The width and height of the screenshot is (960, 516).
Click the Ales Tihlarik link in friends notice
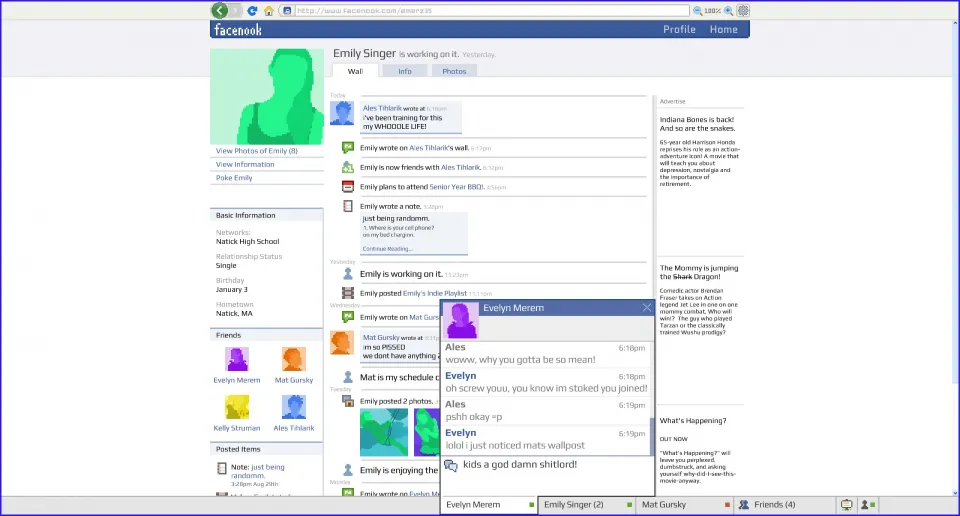tap(460, 167)
